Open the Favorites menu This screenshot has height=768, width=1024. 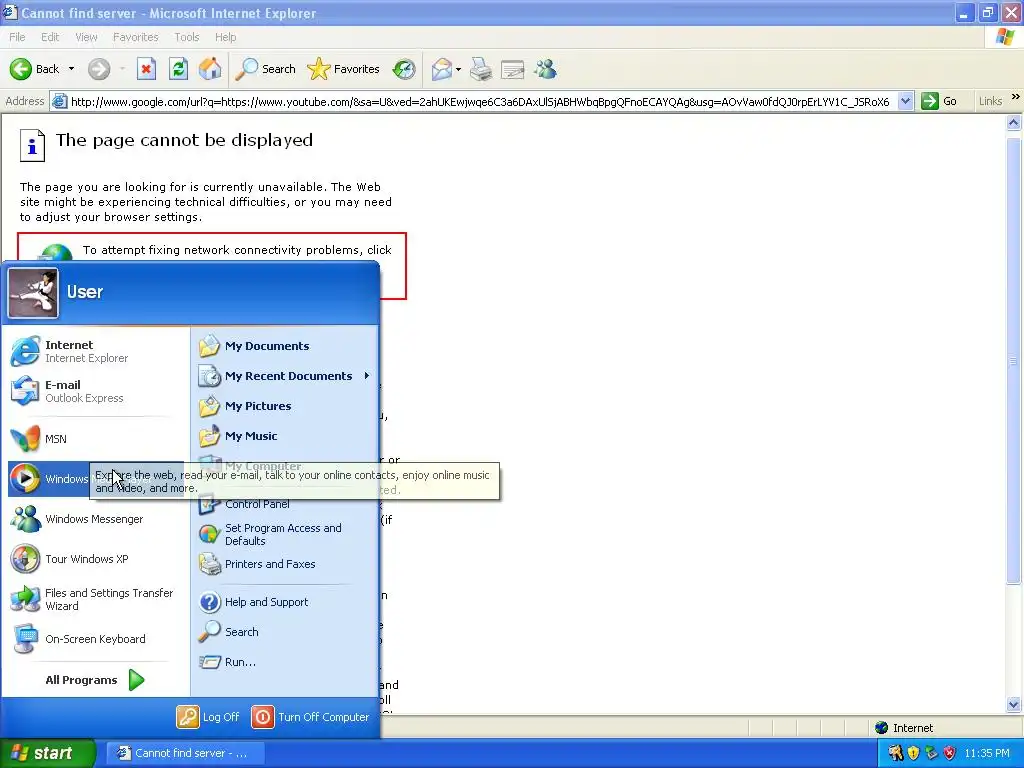[x=135, y=37]
